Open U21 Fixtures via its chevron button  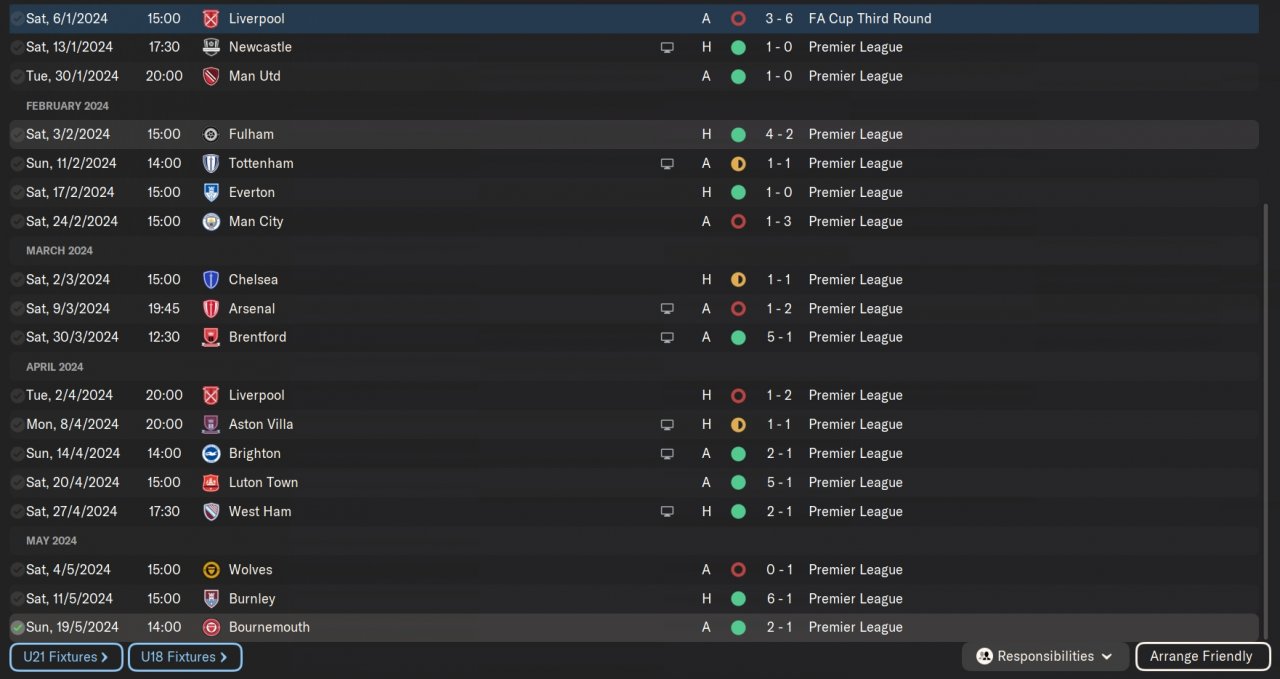pyautogui.click(x=66, y=657)
